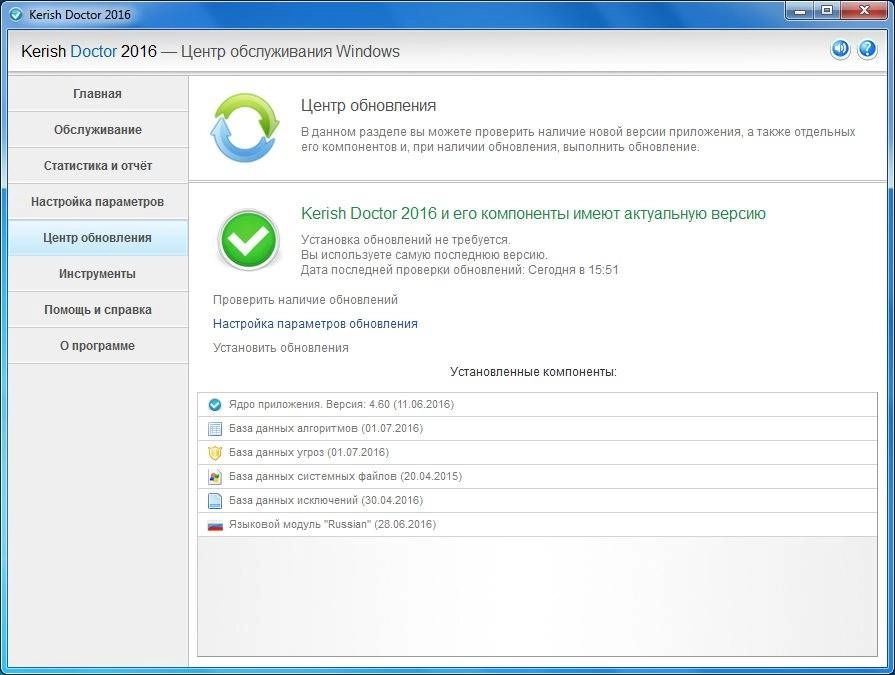
Task: Open help via the question mark icon
Action: (x=867, y=50)
